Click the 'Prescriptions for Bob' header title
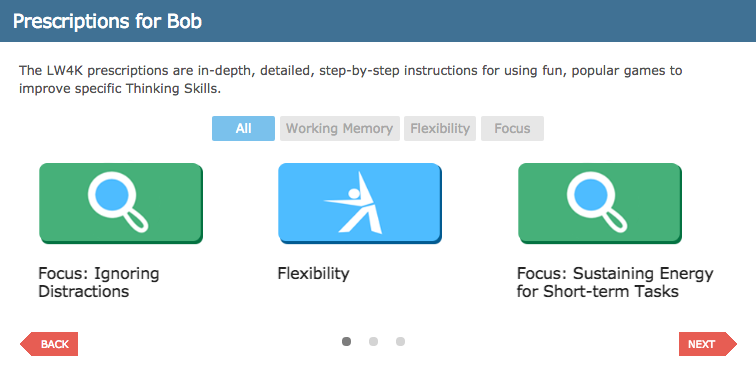Screen dimensions: 756x372 [x=107, y=21]
